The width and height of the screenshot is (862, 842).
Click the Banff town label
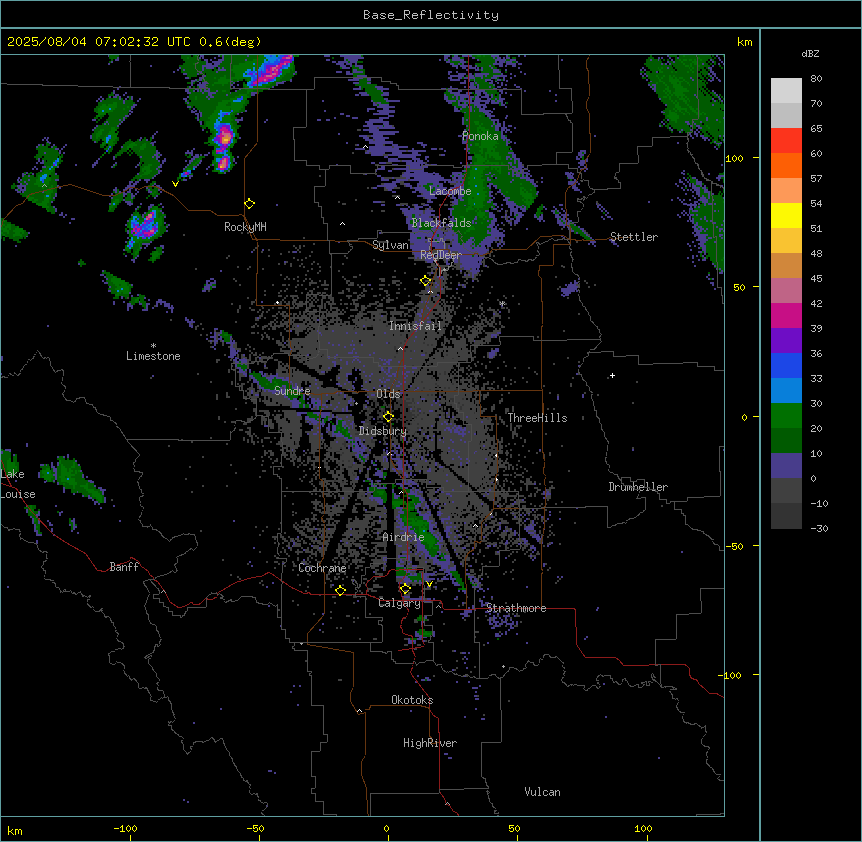(124, 567)
